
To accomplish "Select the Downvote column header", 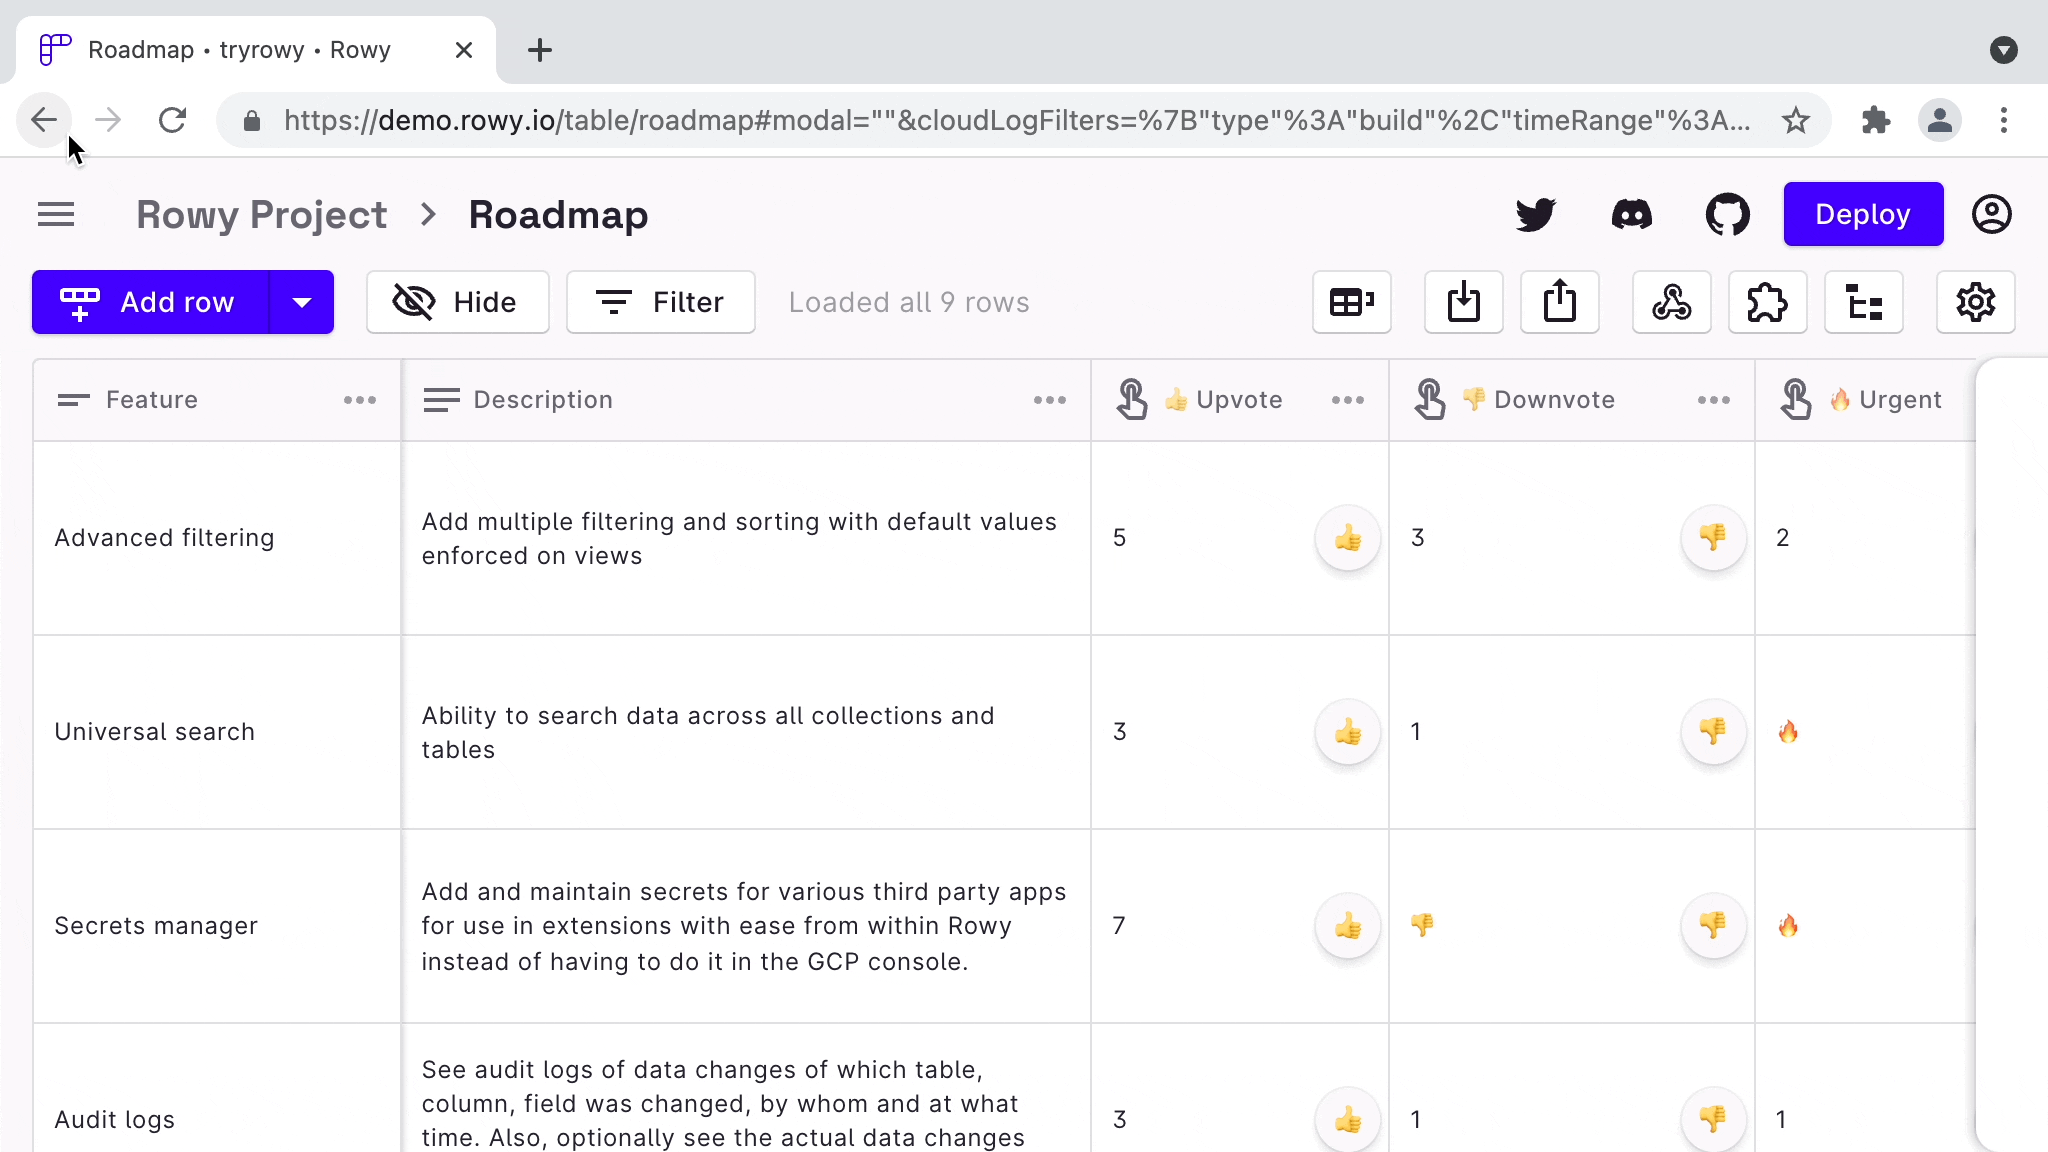I will [1572, 400].
